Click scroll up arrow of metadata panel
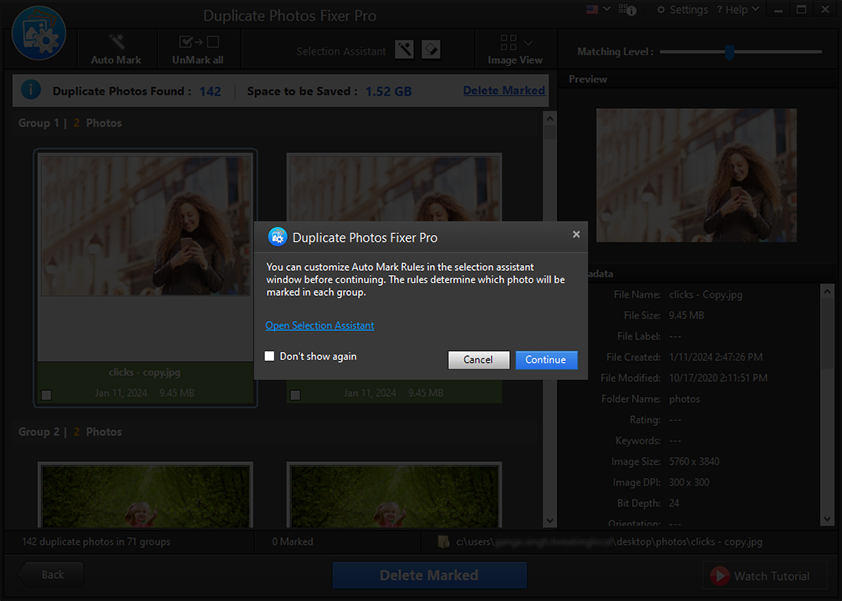 827,292
